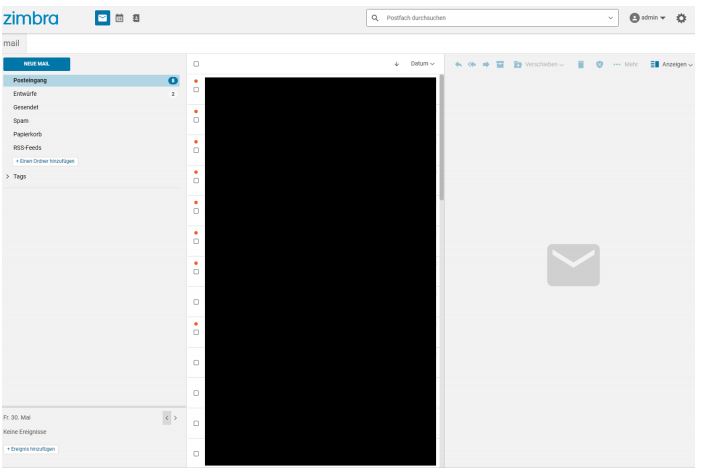Open the Contacts address book icon
Image resolution: width=702 pixels, height=473 pixels.
pyautogui.click(x=136, y=18)
